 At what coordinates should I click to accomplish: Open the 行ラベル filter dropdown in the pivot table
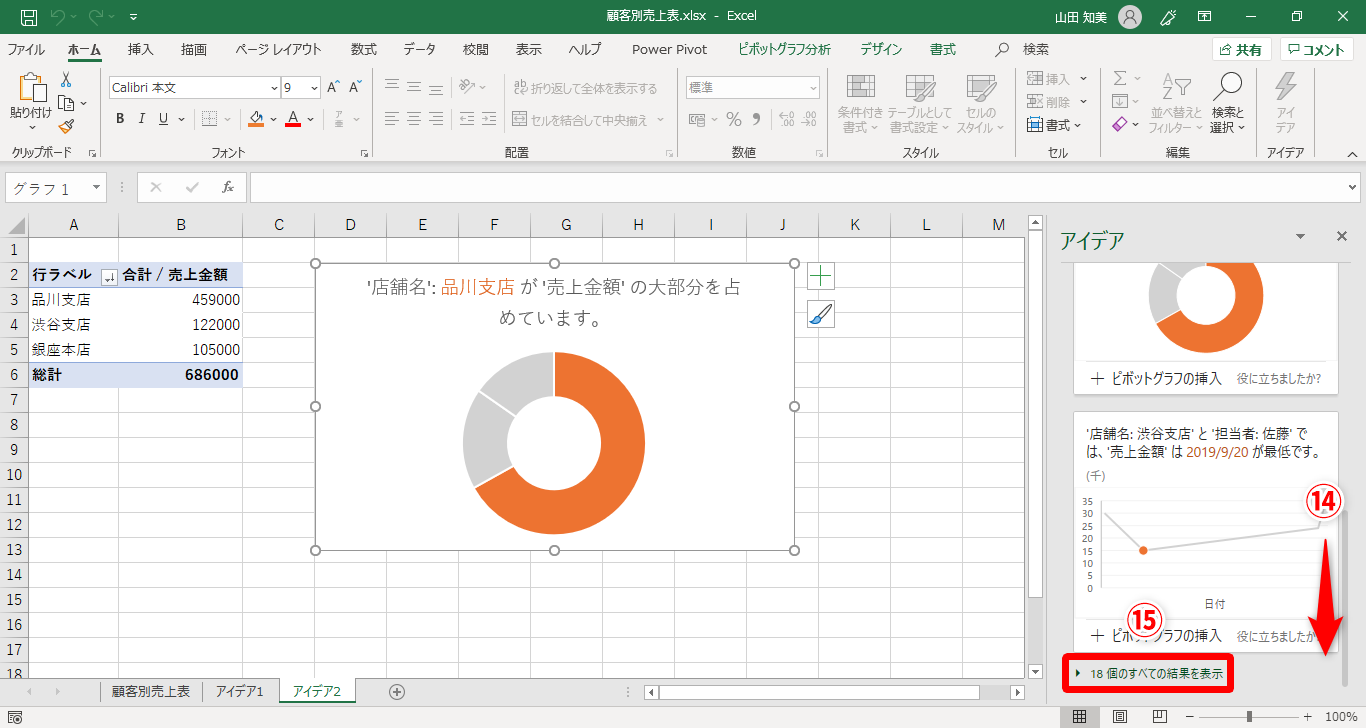click(x=110, y=276)
